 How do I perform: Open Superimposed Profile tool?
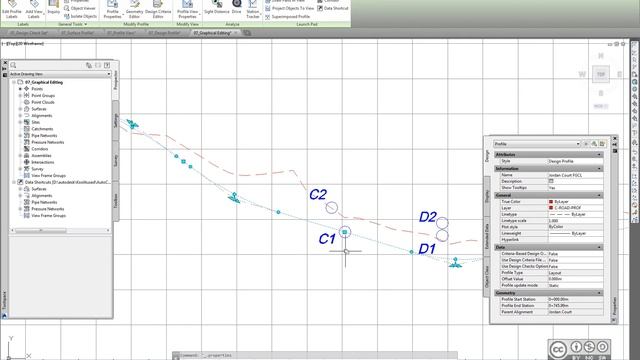pyautogui.click(x=287, y=17)
